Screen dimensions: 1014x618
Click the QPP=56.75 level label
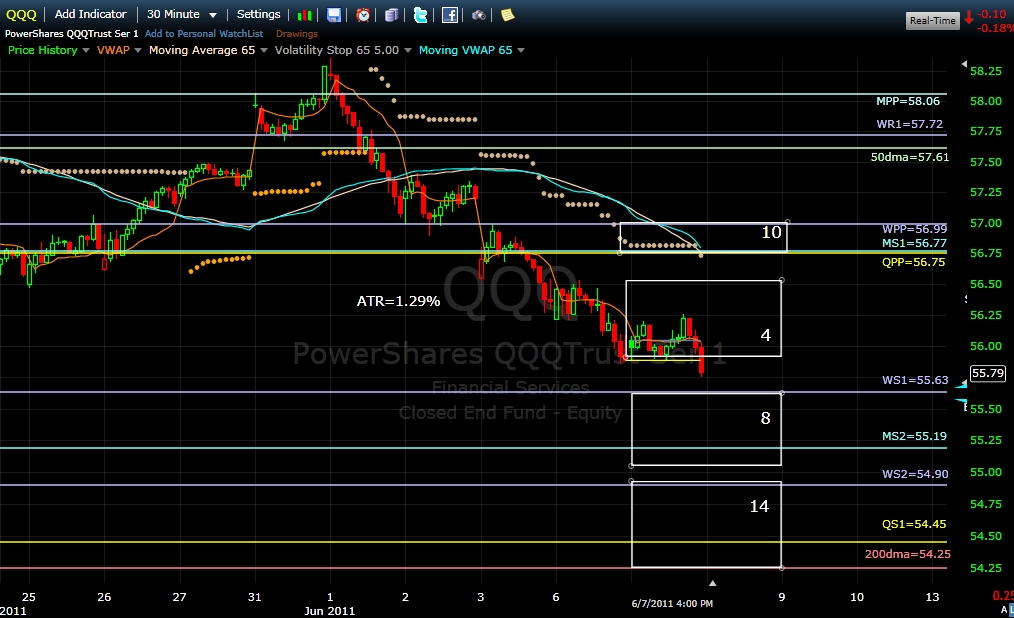[x=913, y=262]
